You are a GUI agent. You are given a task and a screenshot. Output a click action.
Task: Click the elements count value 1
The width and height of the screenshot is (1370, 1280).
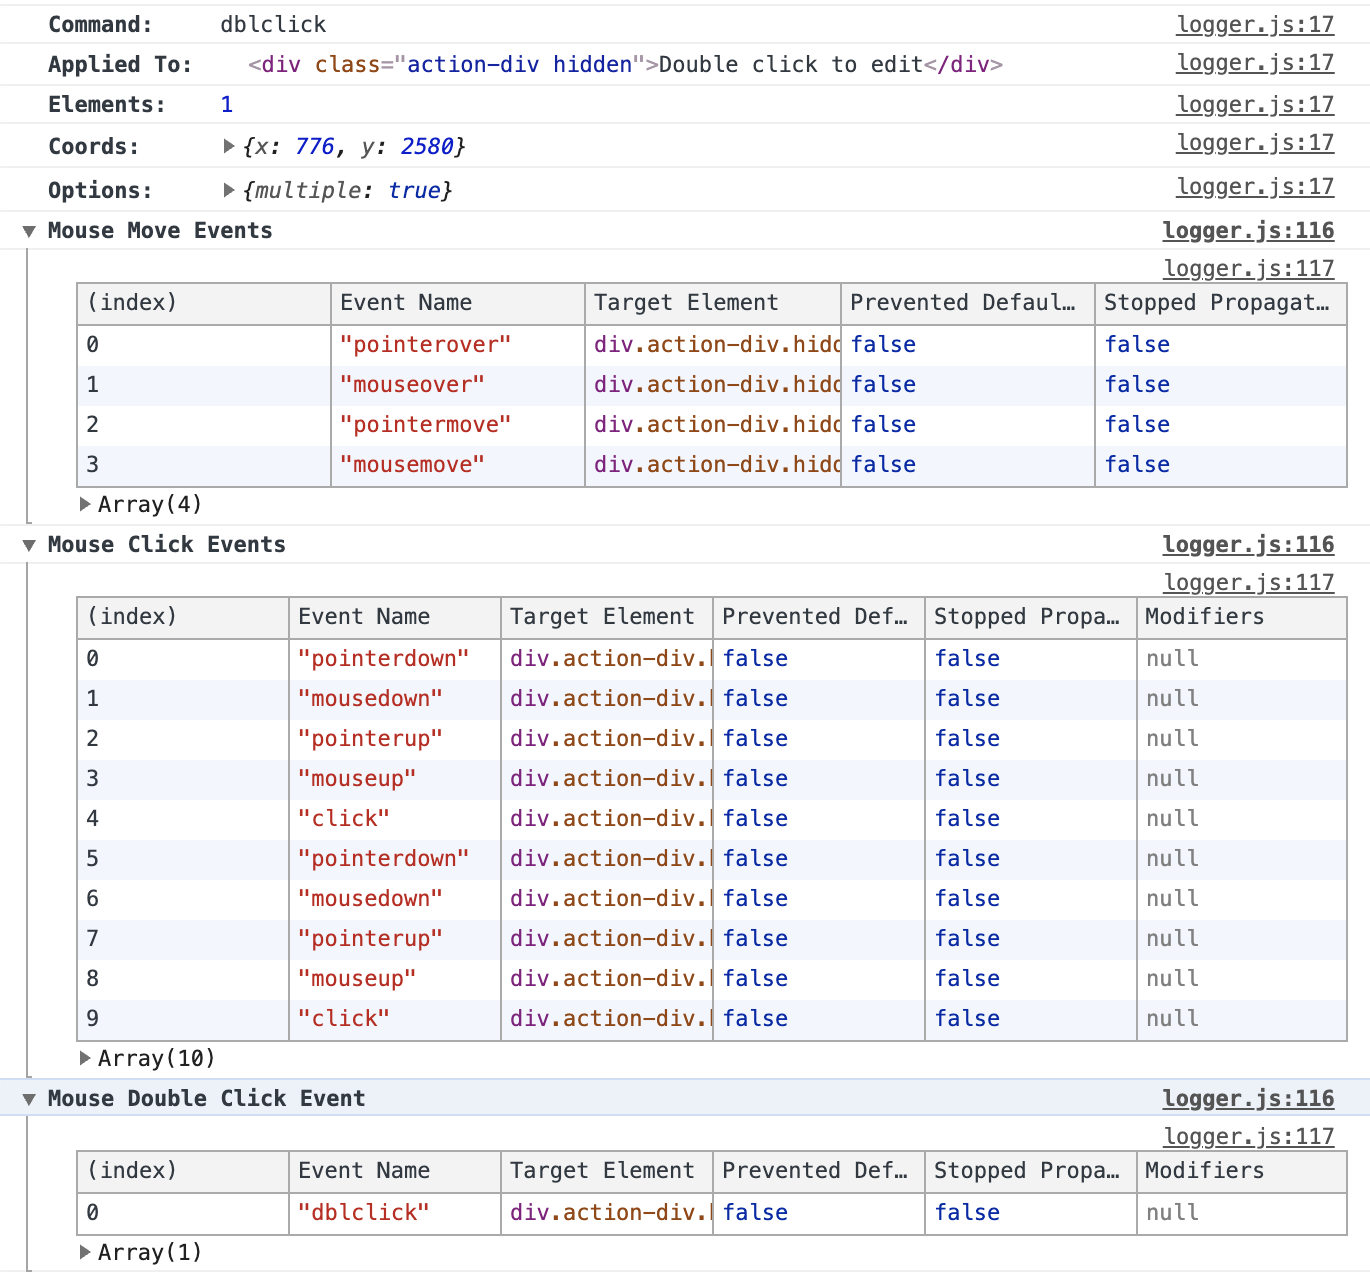coord(227,103)
